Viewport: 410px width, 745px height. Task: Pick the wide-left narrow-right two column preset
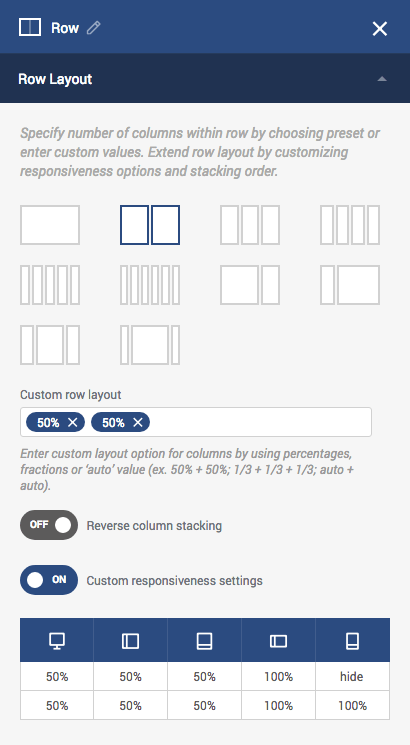[250, 285]
